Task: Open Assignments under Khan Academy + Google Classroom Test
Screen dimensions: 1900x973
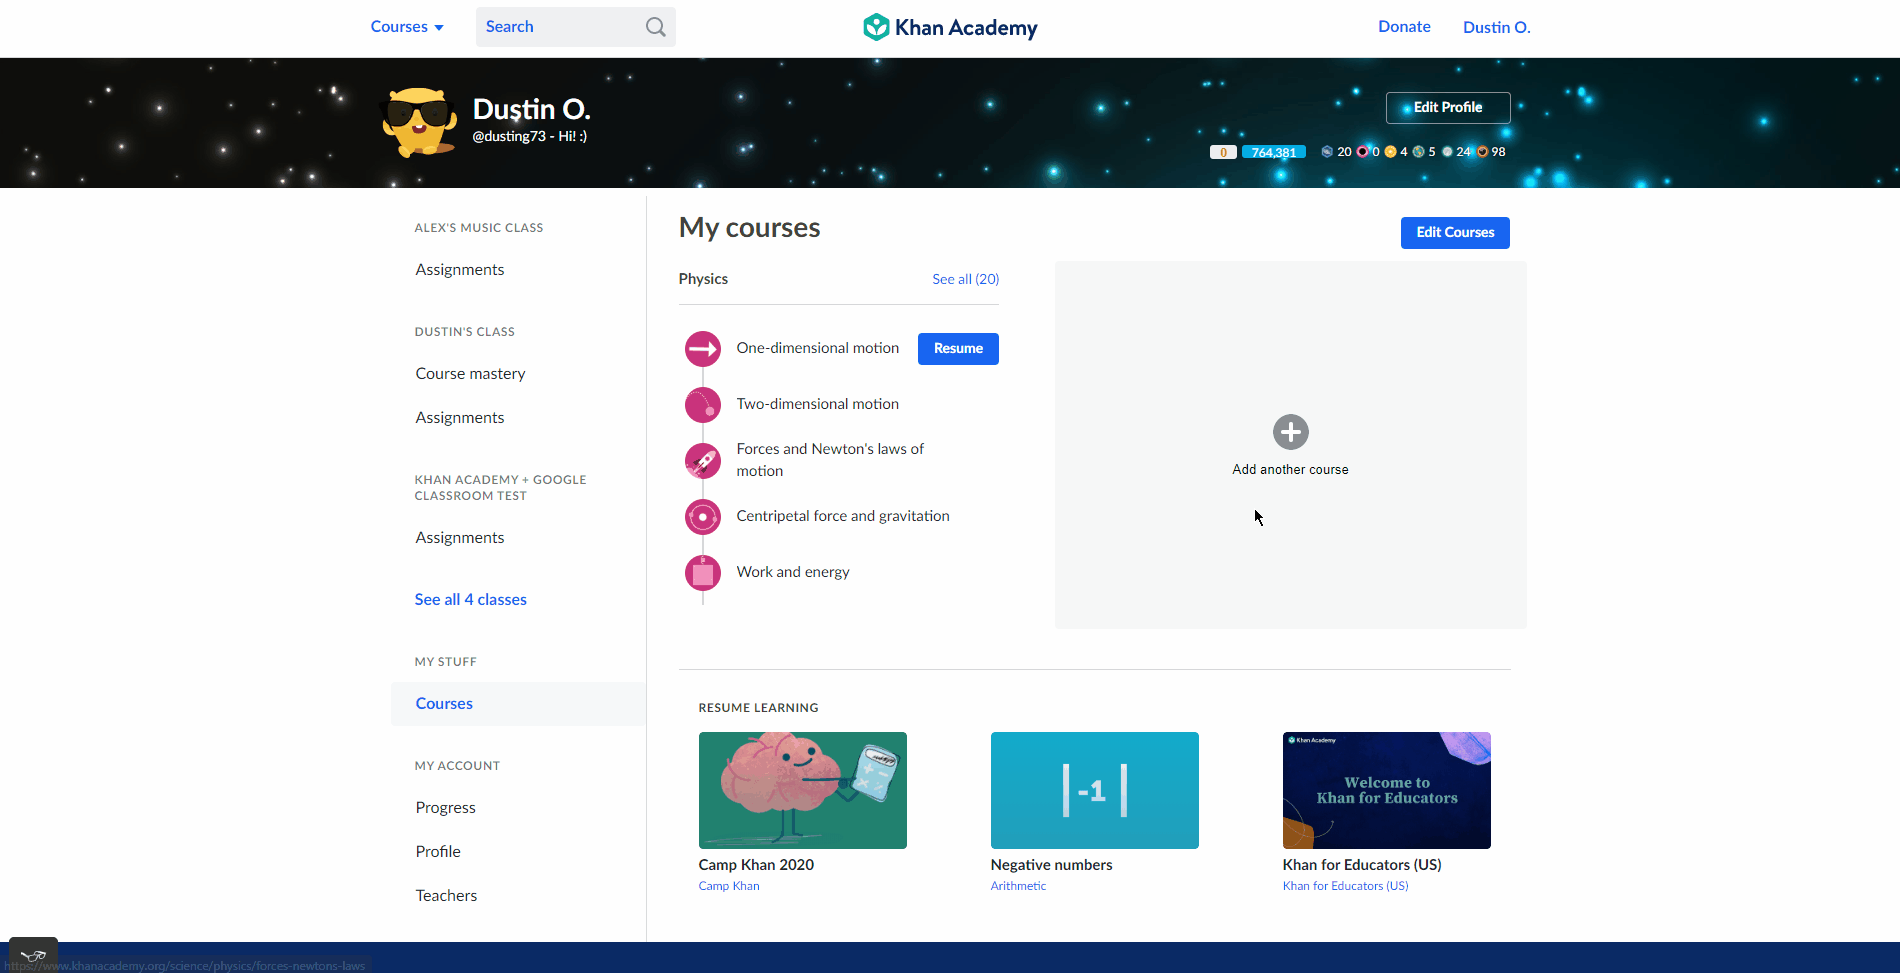Action: pos(460,537)
